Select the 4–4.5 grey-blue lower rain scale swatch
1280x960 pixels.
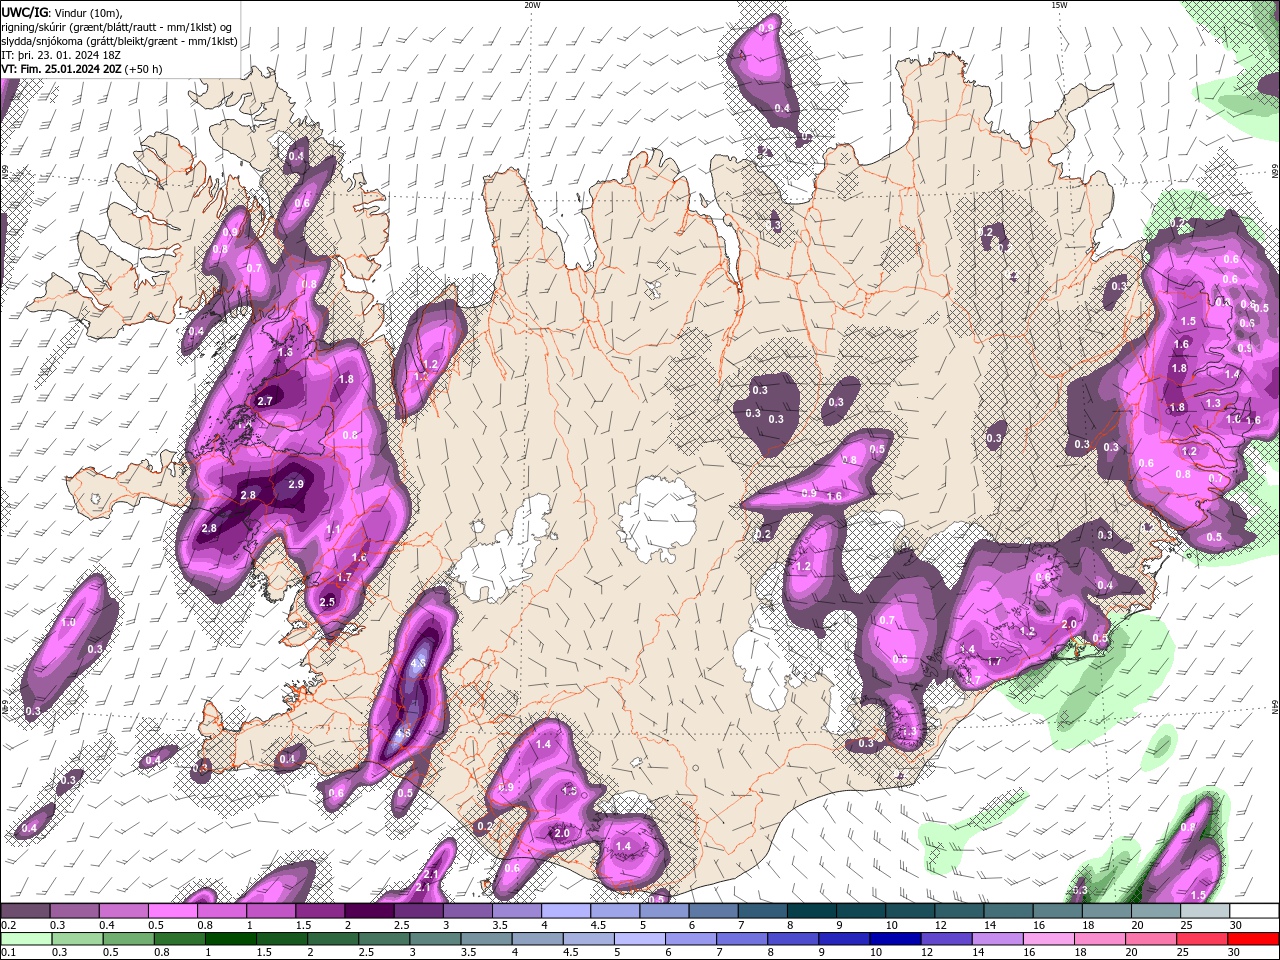click(537, 939)
